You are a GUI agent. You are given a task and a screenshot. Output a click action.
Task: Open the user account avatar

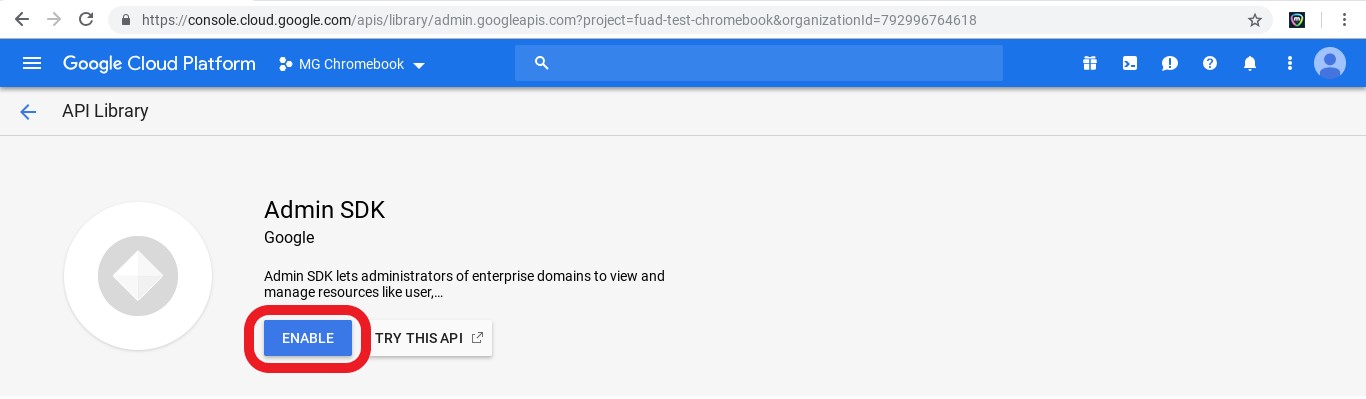pos(1329,63)
